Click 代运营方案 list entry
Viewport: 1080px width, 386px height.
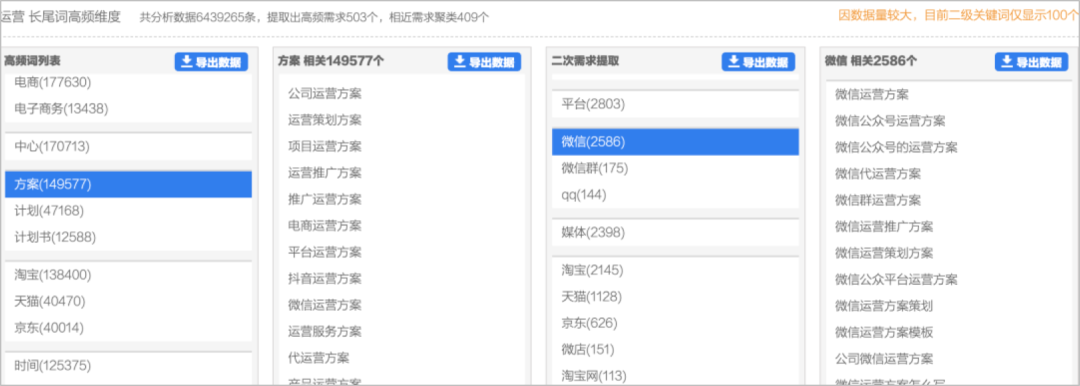click(x=318, y=358)
